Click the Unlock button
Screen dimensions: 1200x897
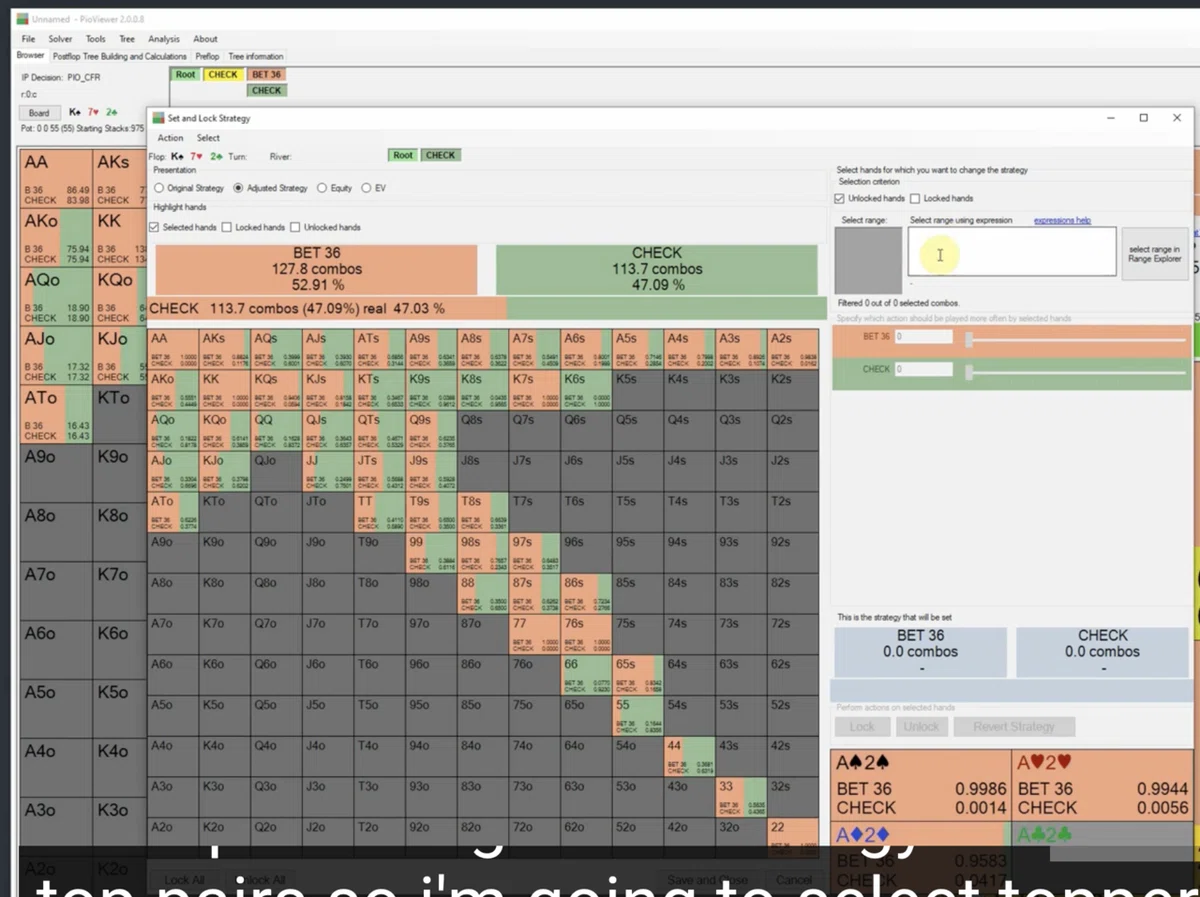pyautogui.click(x=921, y=727)
